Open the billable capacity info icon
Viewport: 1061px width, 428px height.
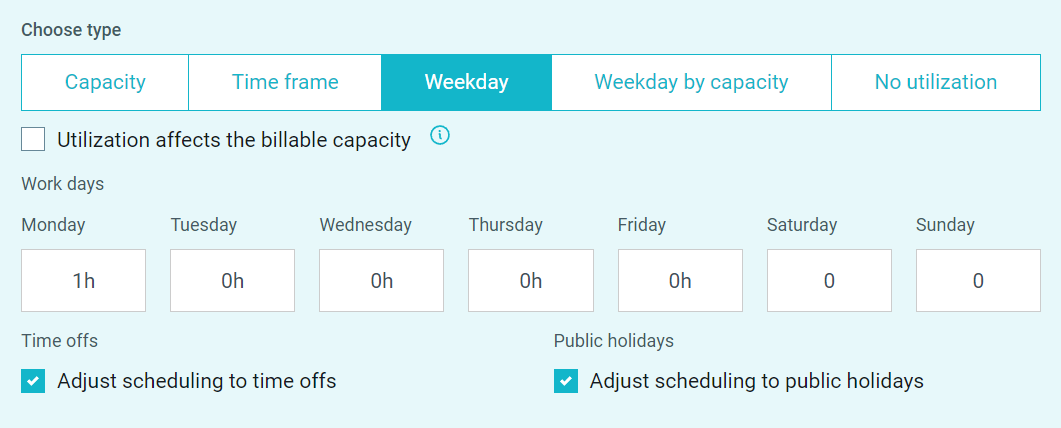(440, 136)
